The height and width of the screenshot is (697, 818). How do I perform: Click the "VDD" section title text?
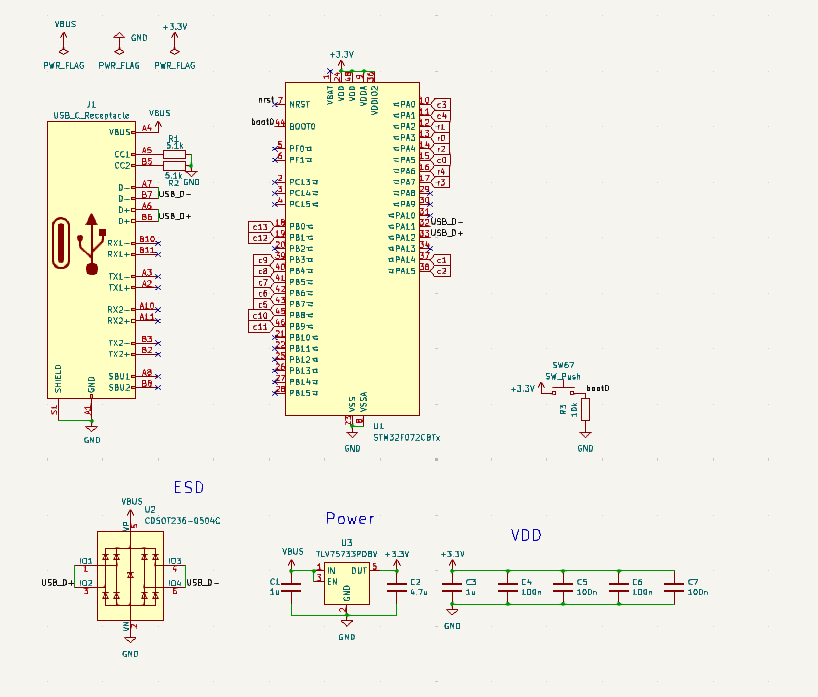526,536
